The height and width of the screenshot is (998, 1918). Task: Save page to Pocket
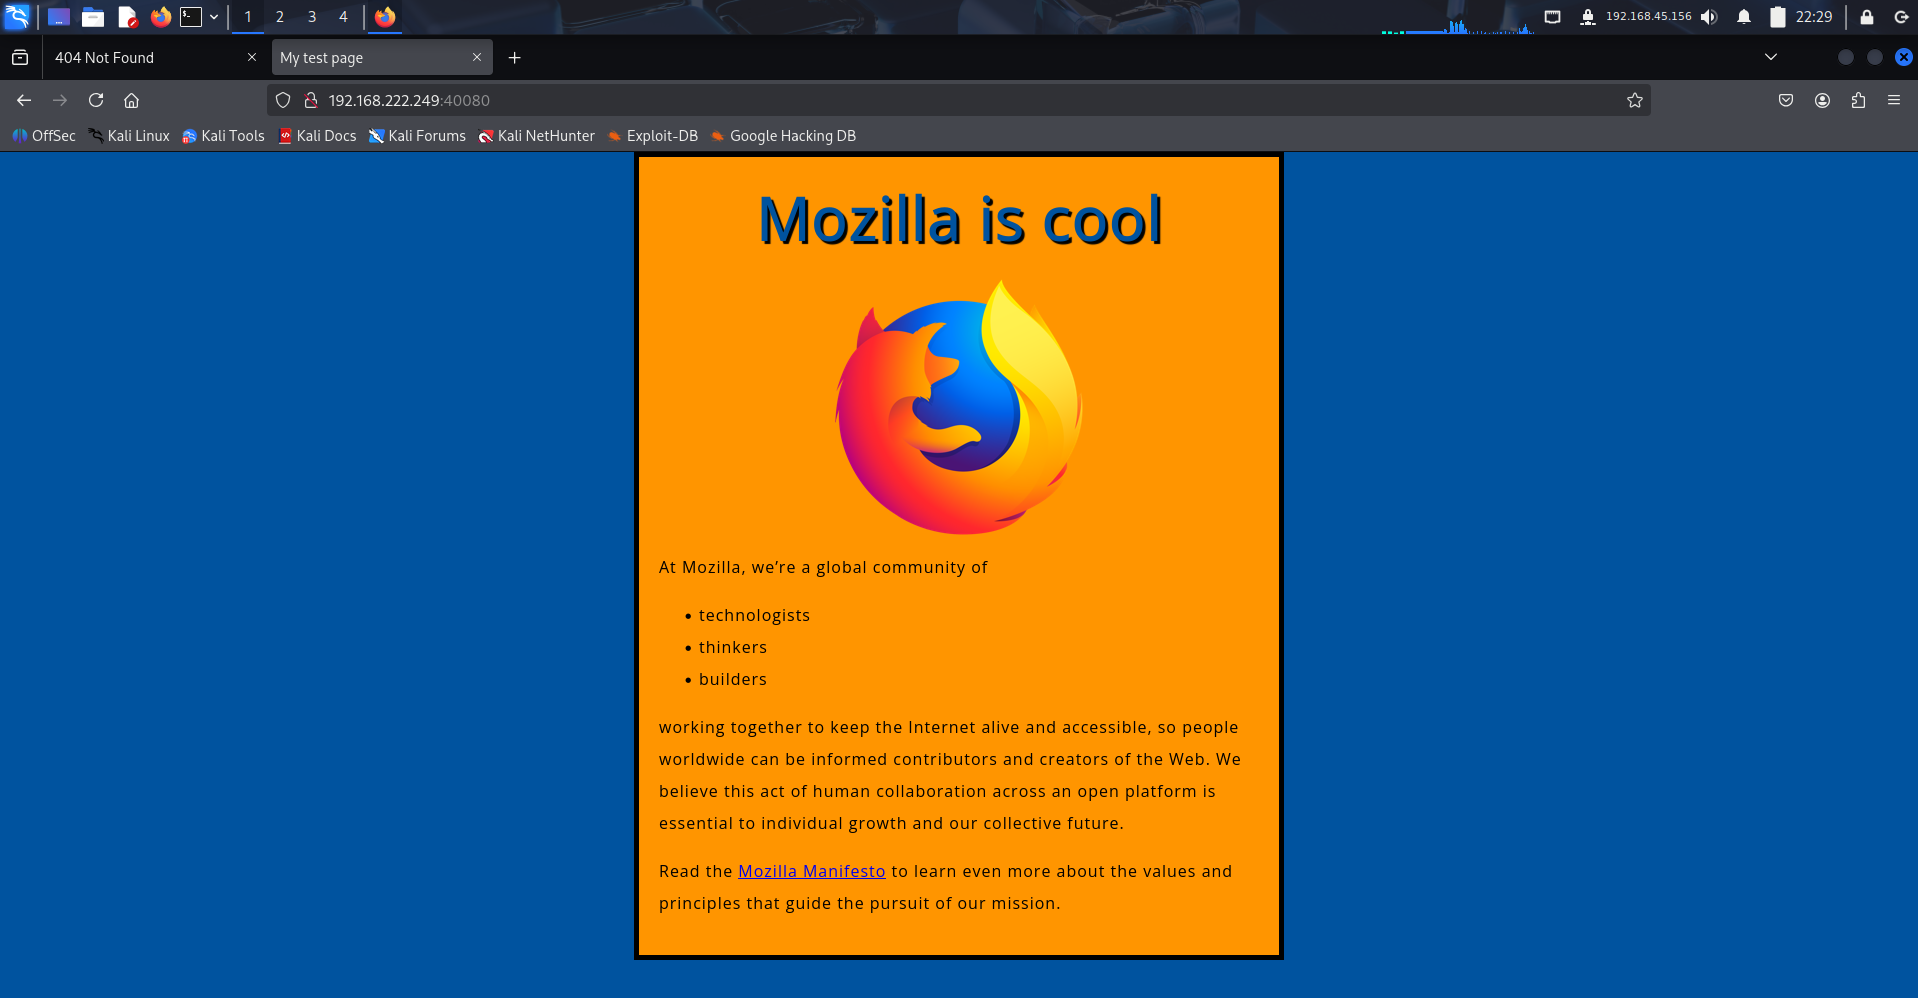coord(1786,100)
